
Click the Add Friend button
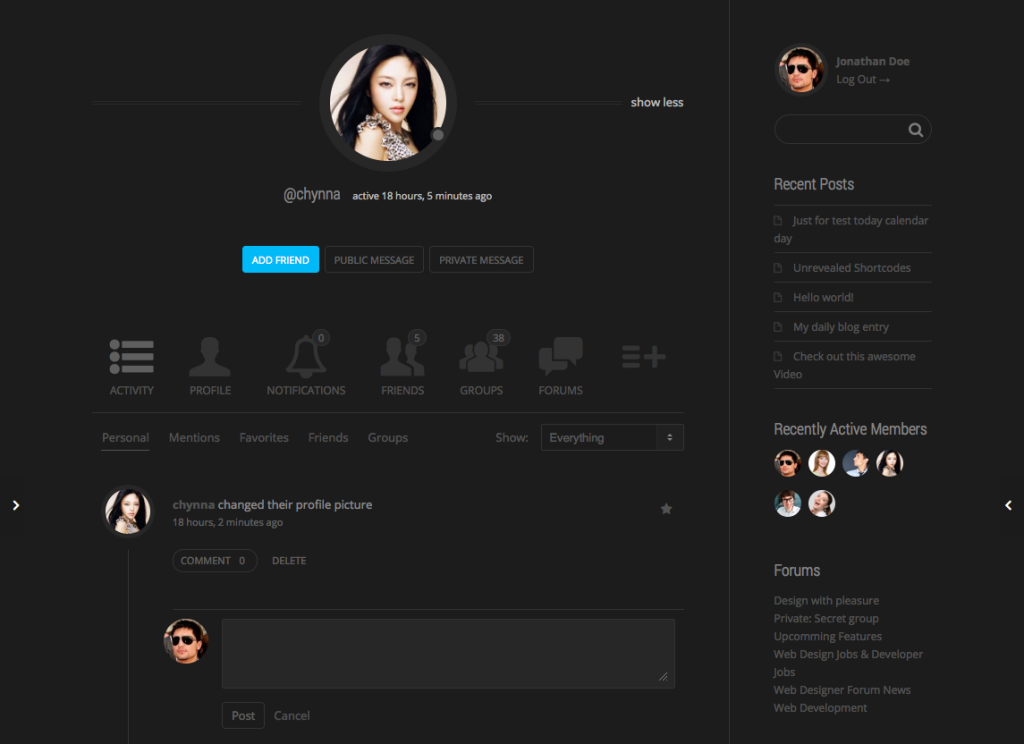click(x=280, y=259)
